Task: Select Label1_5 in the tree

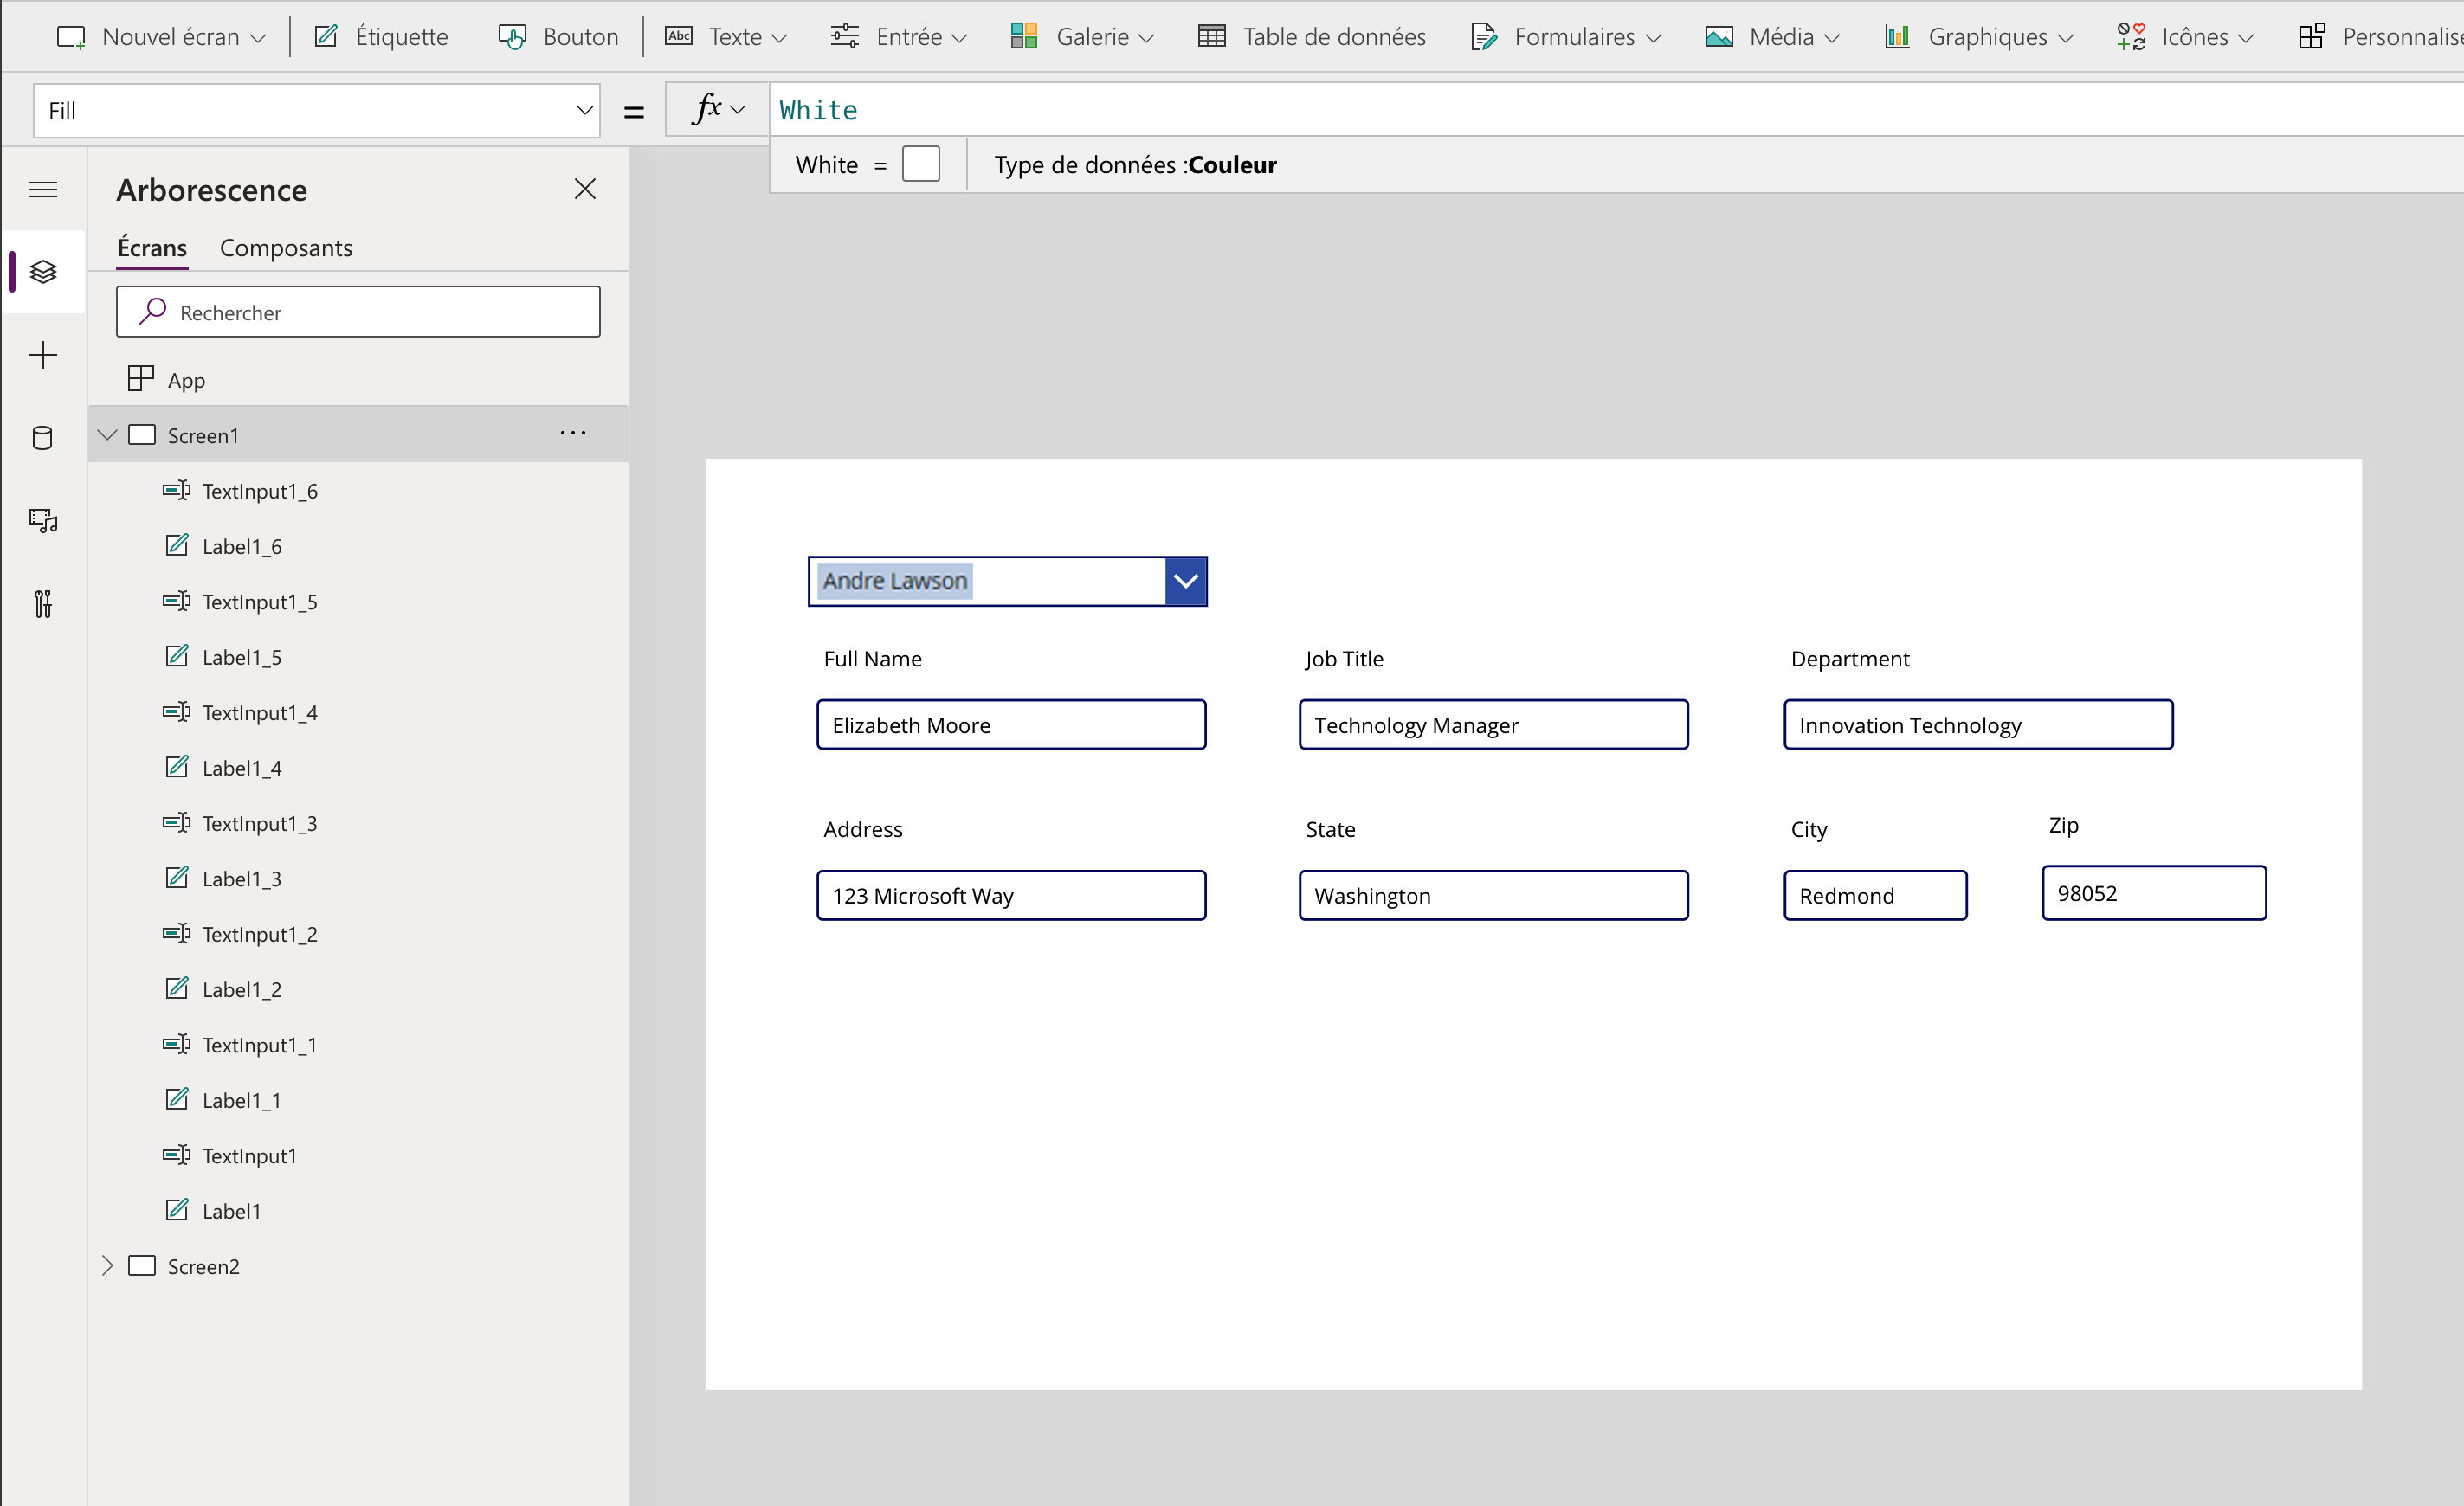Action: click(x=358, y=657)
